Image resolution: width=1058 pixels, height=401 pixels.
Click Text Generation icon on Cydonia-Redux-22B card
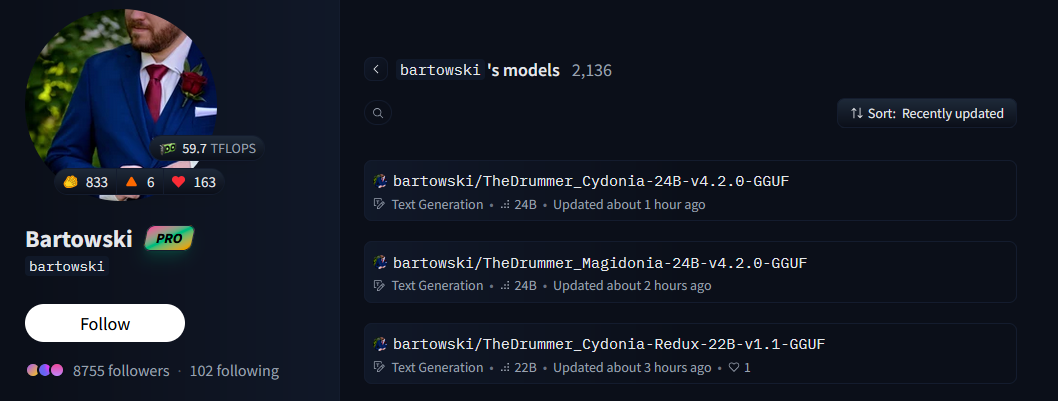tap(379, 367)
